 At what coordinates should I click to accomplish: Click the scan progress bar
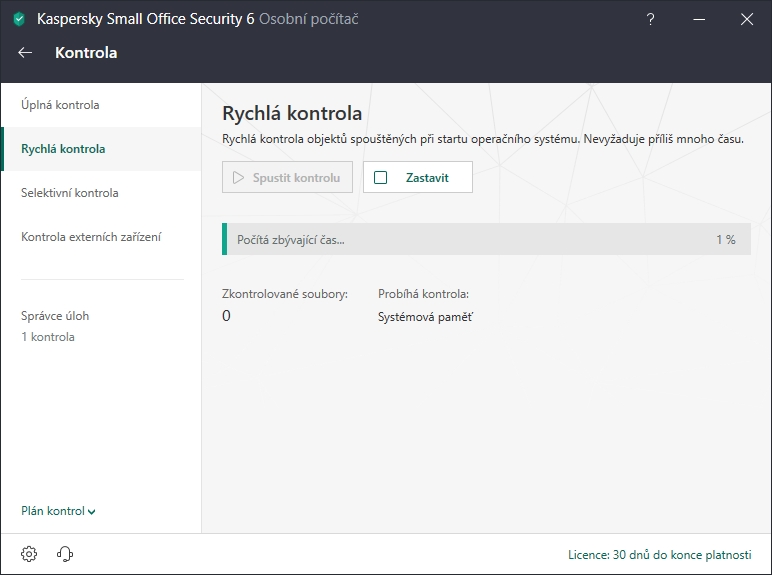[x=486, y=240]
